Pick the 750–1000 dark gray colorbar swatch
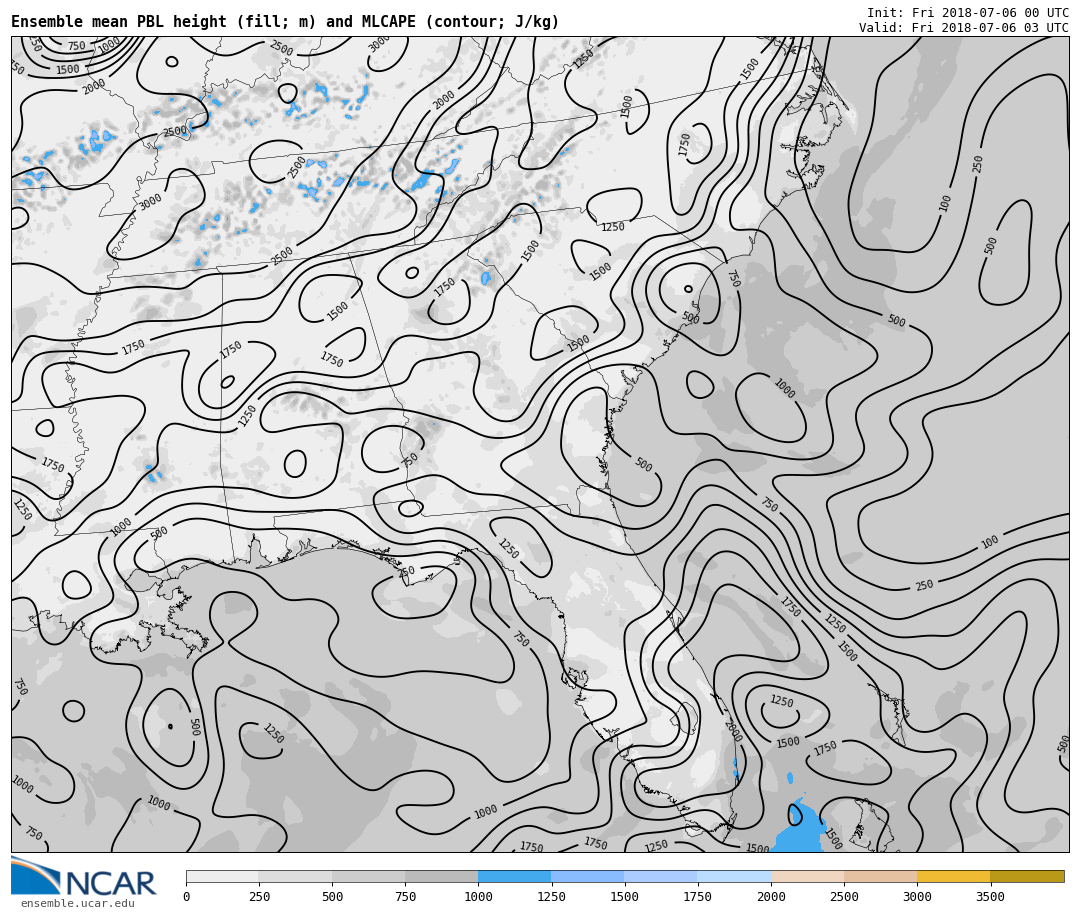Image resolution: width=1080 pixels, height=915 pixels. click(441, 876)
